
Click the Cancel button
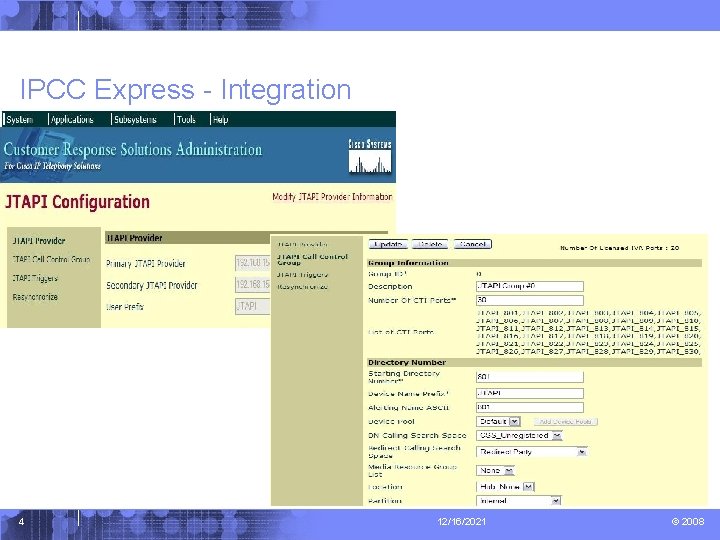(472, 244)
